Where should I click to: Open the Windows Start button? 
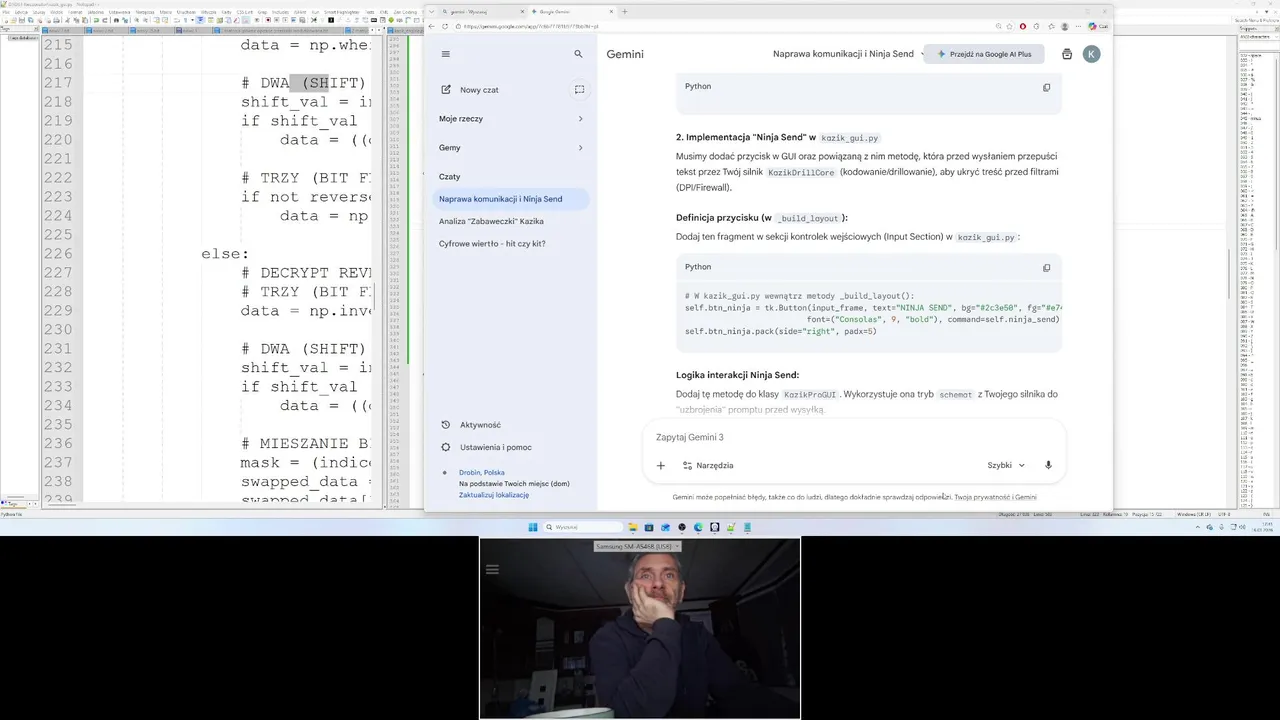(x=533, y=527)
